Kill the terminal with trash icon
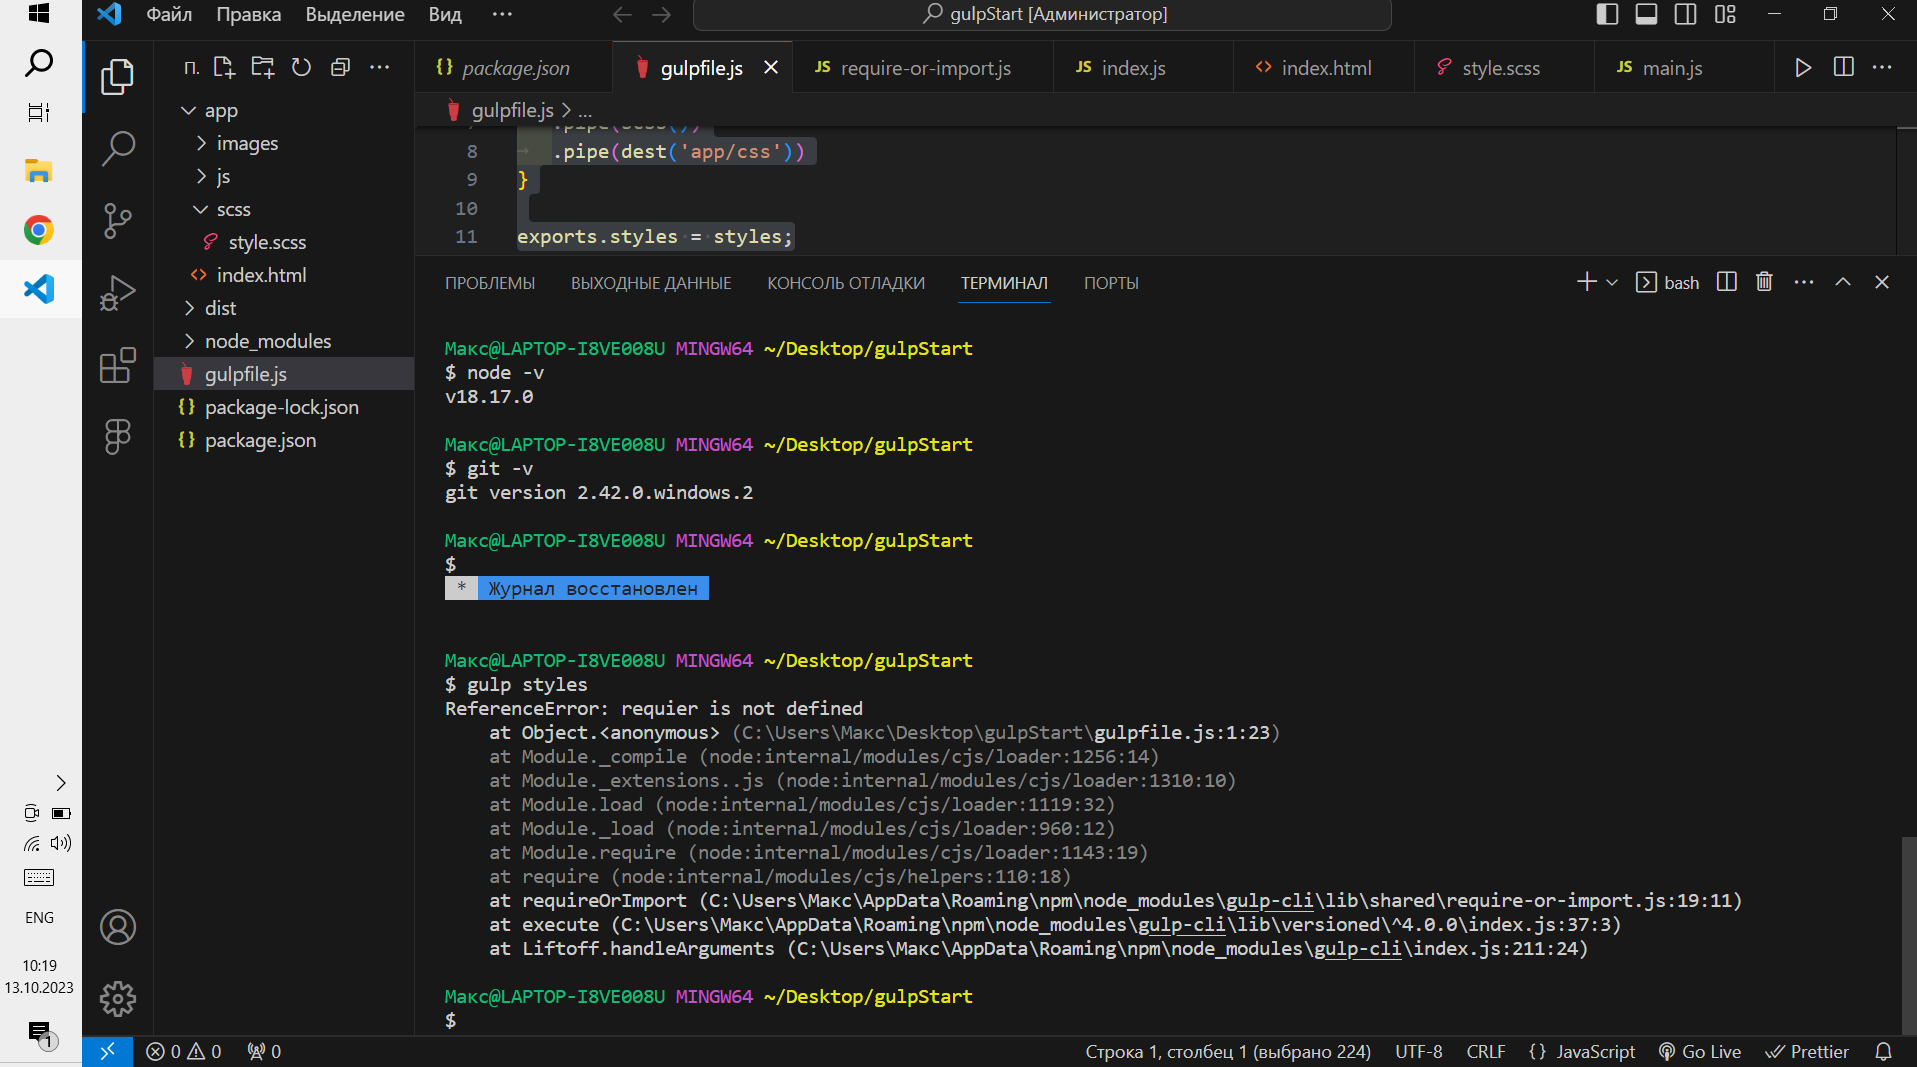The image size is (1917, 1067). tap(1764, 282)
